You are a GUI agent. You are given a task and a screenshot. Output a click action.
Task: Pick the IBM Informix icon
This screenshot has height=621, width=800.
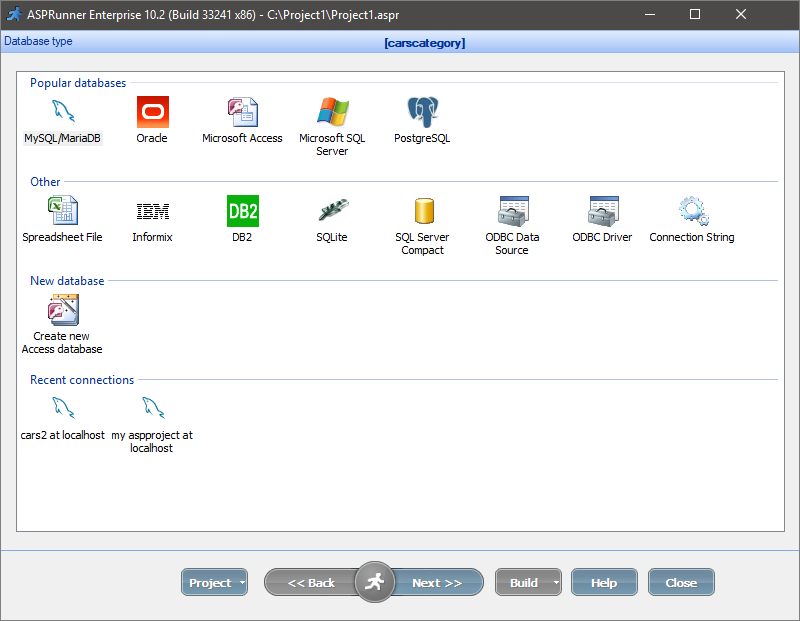pyautogui.click(x=153, y=211)
